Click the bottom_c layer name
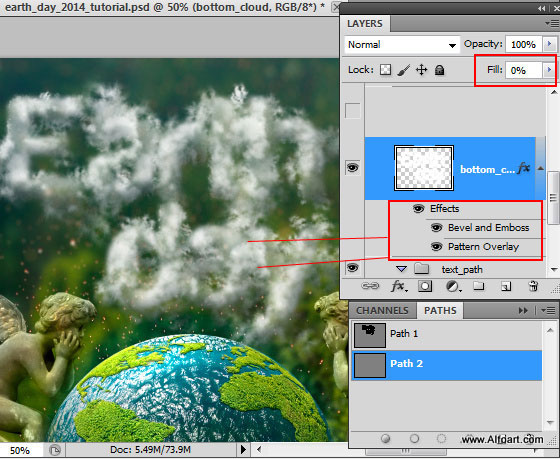This screenshot has width=560, height=459. point(487,169)
